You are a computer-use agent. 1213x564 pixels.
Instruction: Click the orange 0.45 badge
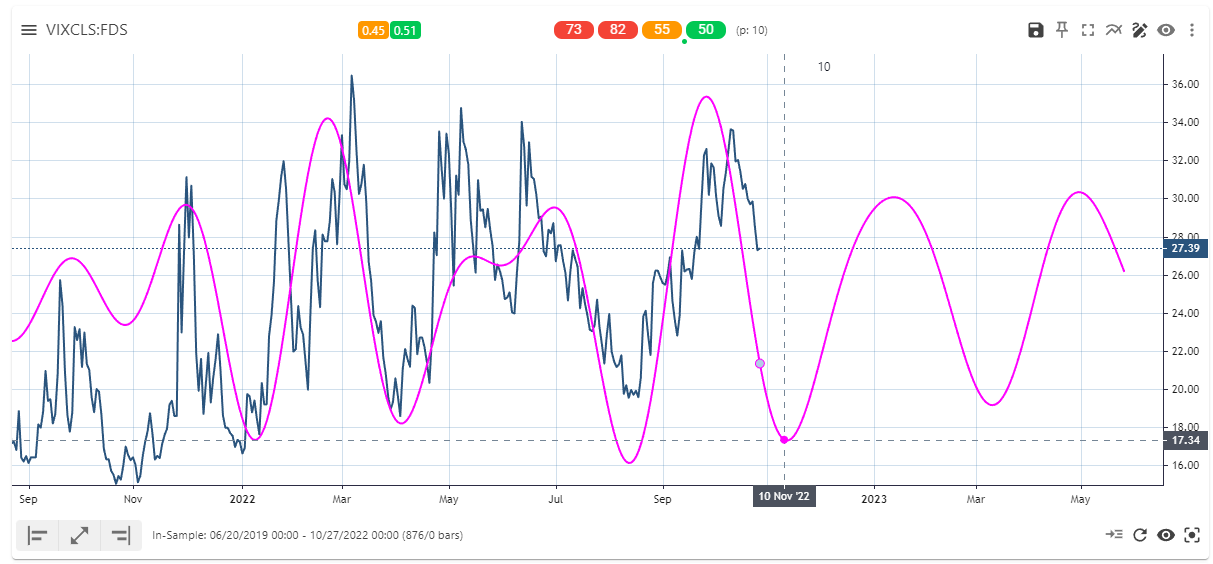click(x=373, y=30)
